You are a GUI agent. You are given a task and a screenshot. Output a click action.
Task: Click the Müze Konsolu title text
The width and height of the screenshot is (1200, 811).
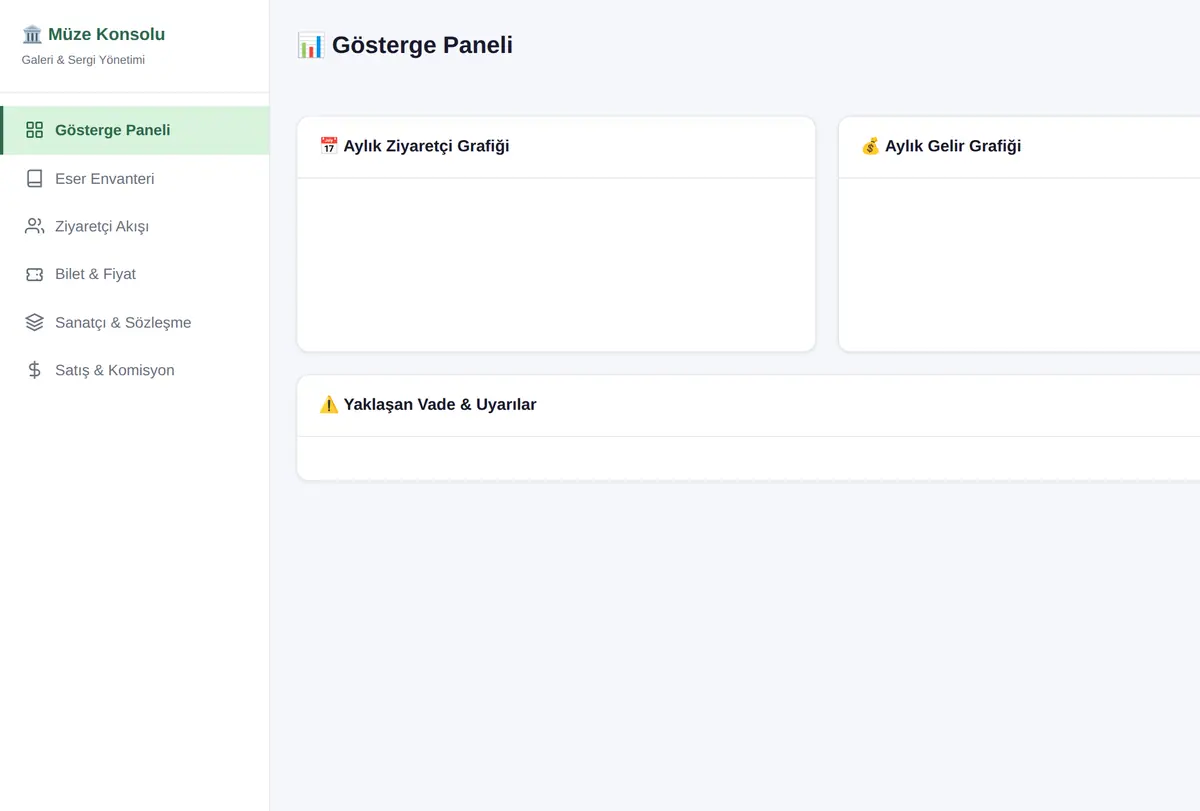click(106, 35)
